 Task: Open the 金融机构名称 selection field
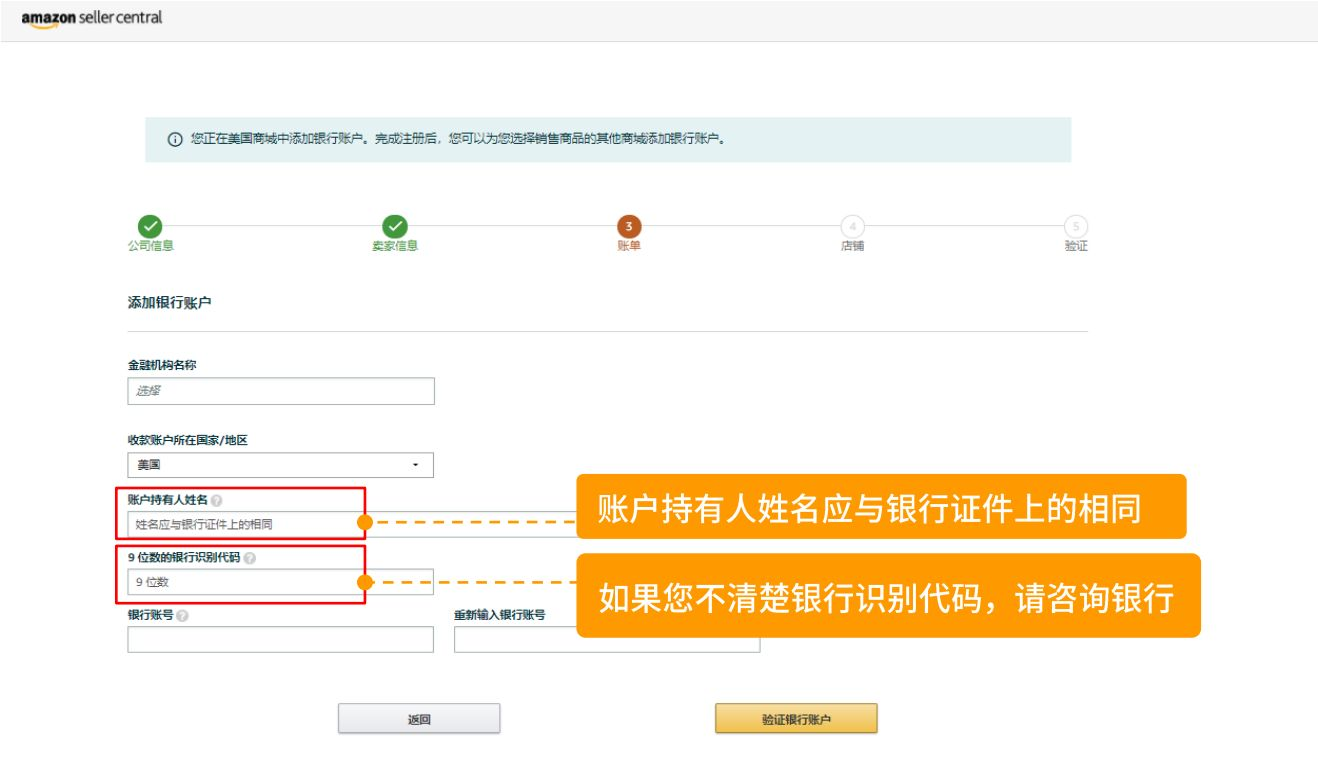(x=280, y=391)
